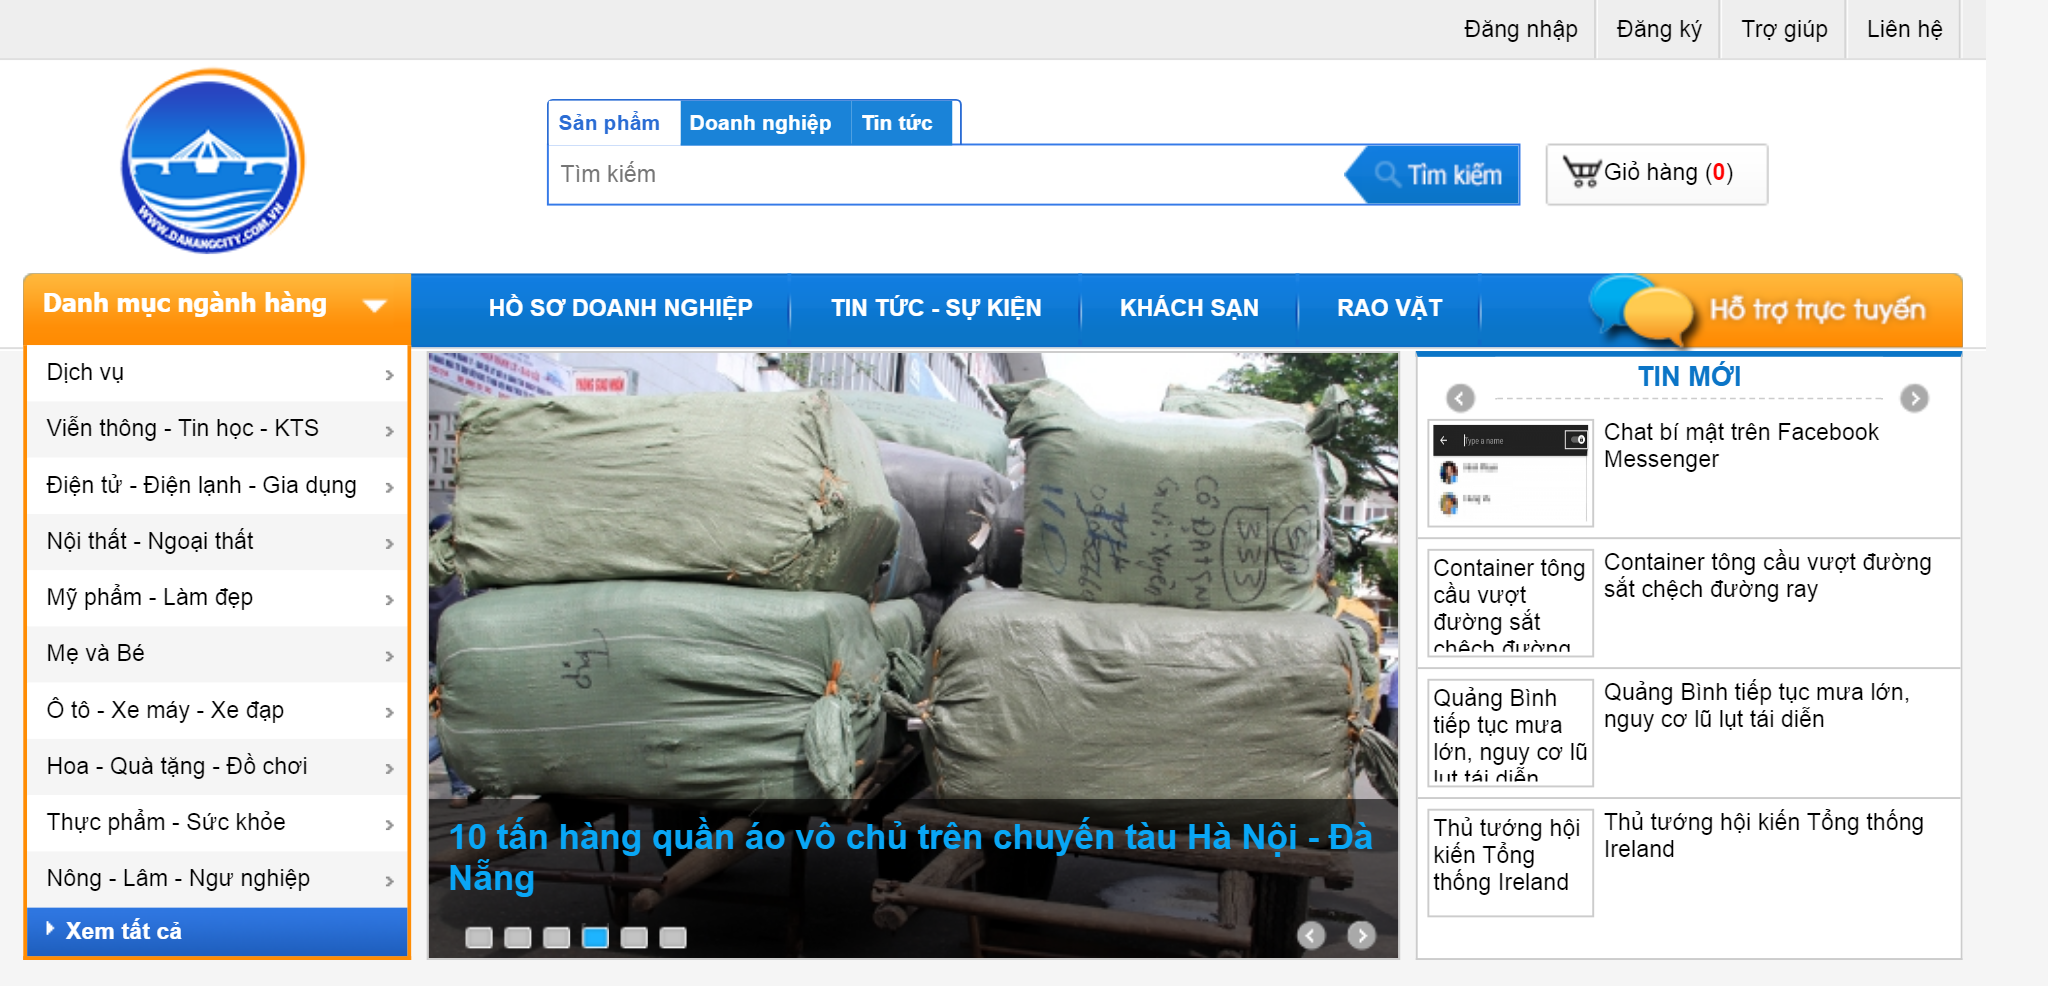Expand the Mẹ và Bé arrow
The height and width of the screenshot is (986, 2048).
point(390,656)
